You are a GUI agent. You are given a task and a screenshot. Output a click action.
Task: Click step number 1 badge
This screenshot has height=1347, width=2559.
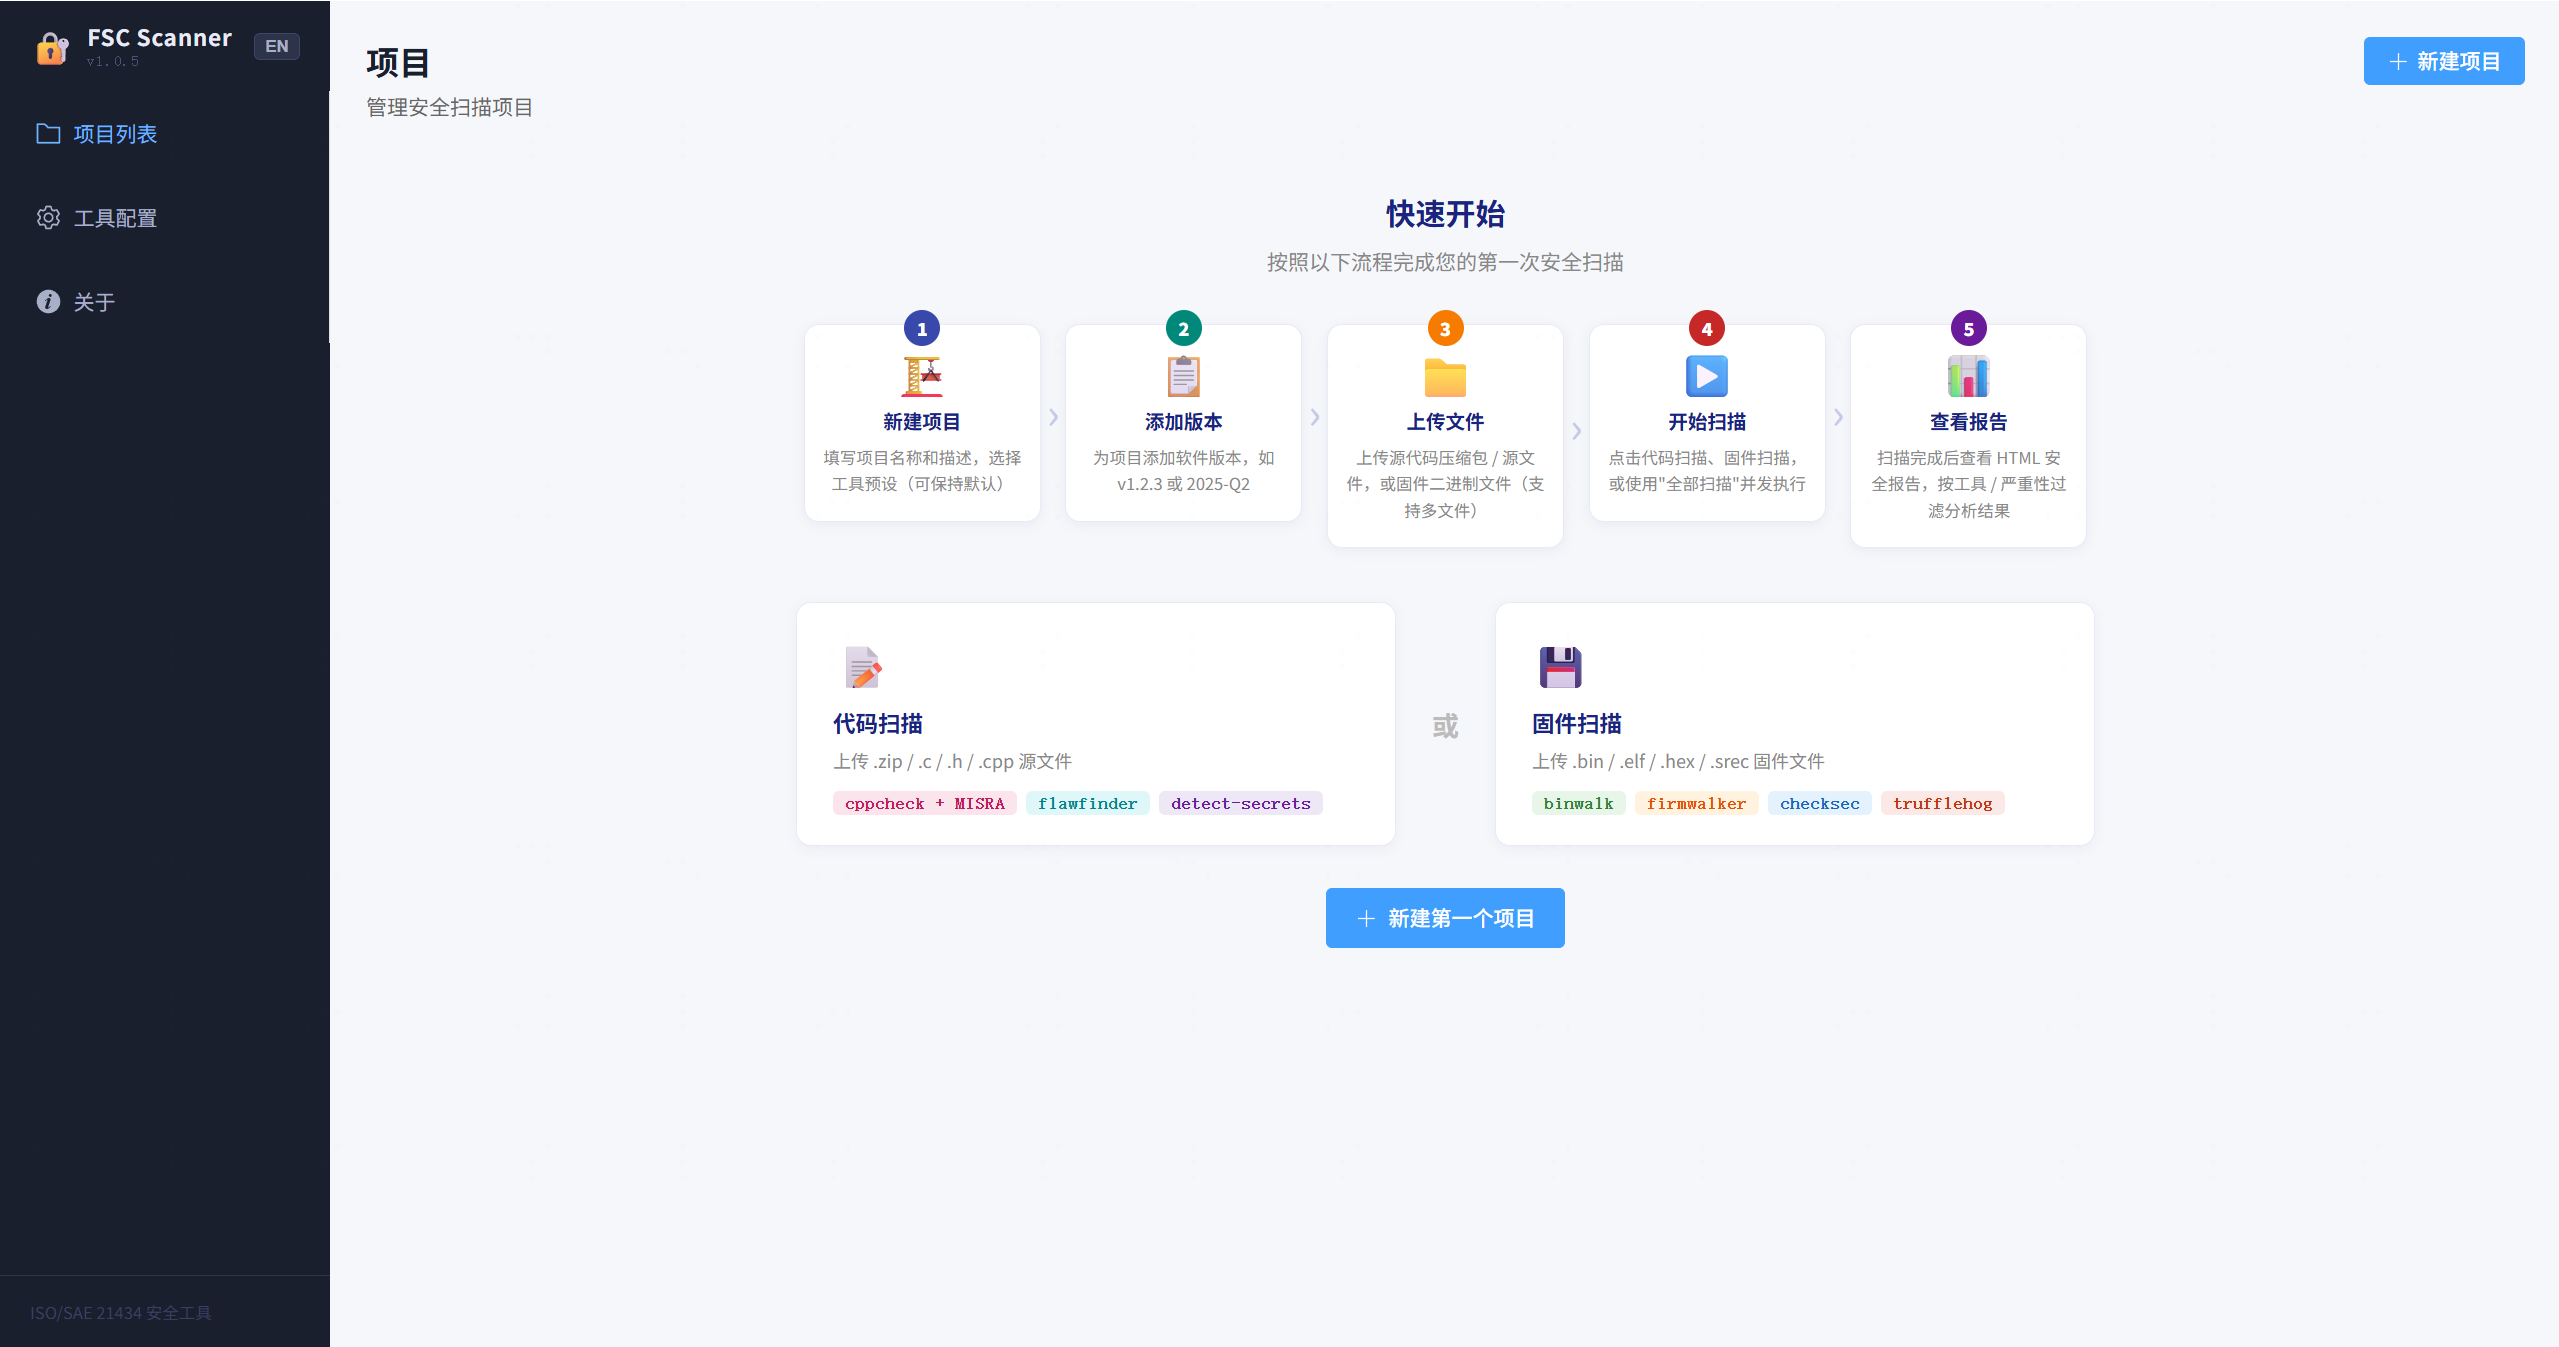point(922,328)
